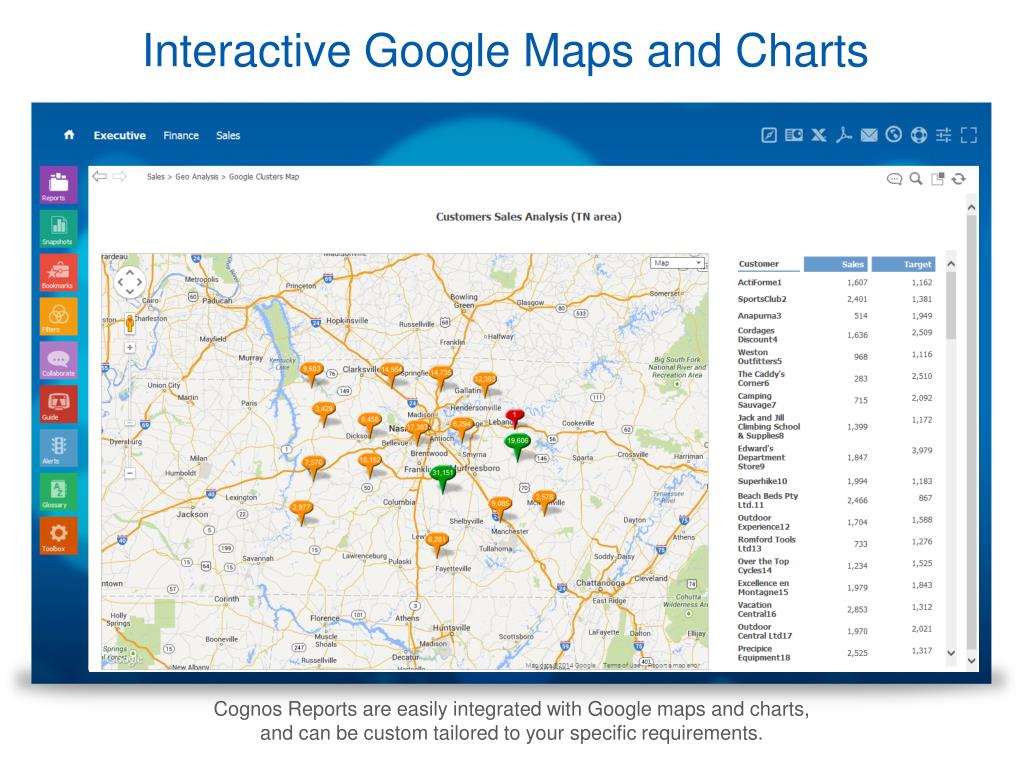Viewport: 1024px width, 768px height.
Task: Export report to PDF
Action: coord(844,135)
